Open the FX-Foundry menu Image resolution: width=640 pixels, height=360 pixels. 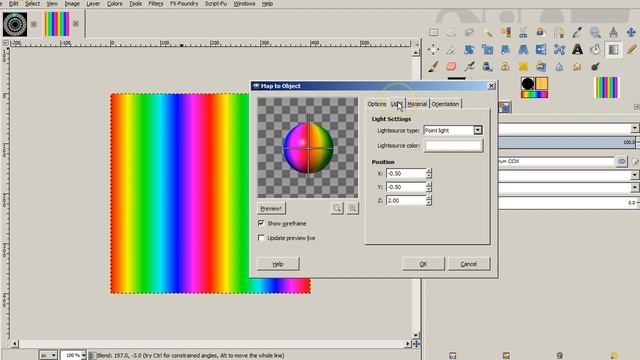[x=184, y=4]
